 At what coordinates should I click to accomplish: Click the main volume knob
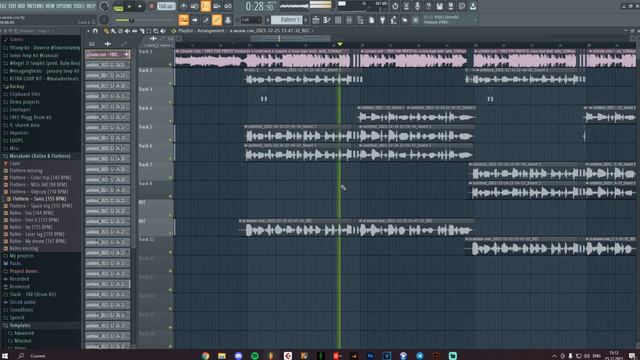point(104,6)
